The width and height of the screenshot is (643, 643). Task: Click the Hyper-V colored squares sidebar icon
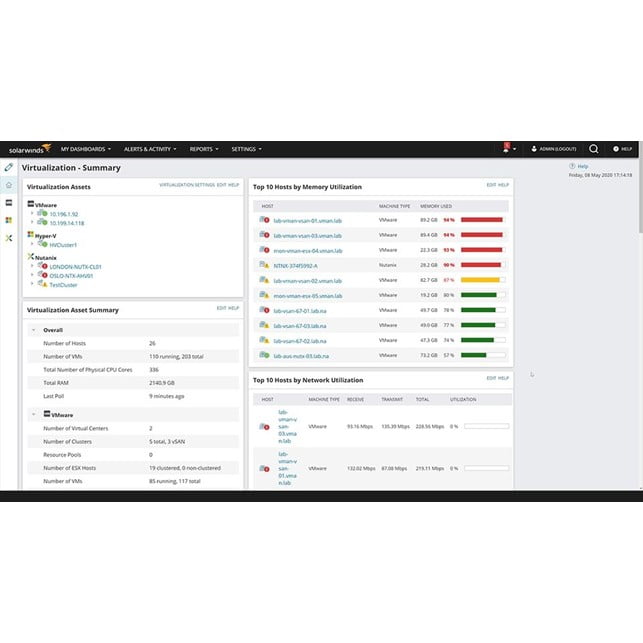pos(9,220)
